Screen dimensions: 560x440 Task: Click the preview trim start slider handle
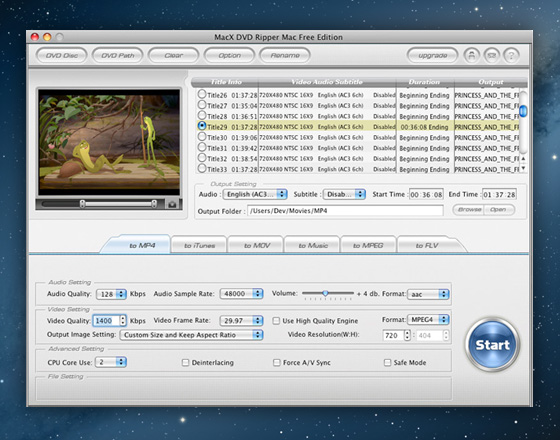[82, 204]
